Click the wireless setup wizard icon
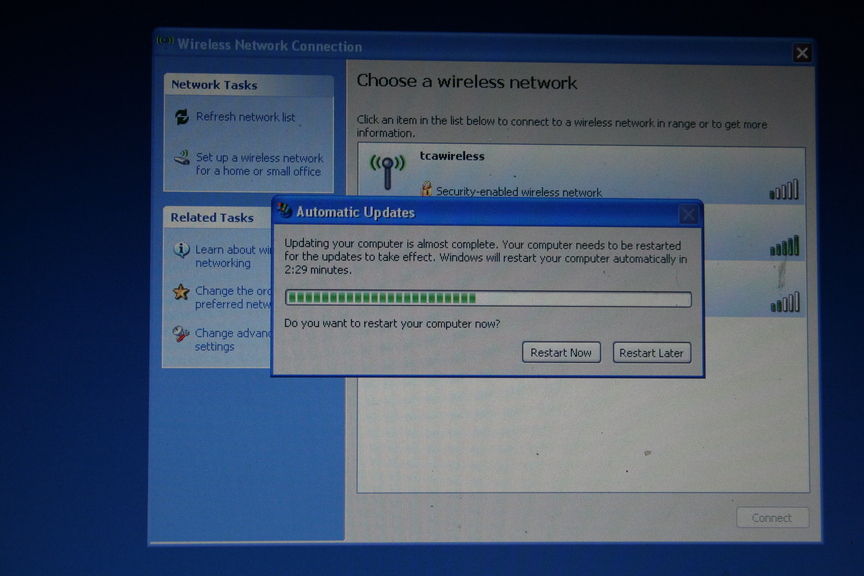The width and height of the screenshot is (864, 576). [182, 158]
